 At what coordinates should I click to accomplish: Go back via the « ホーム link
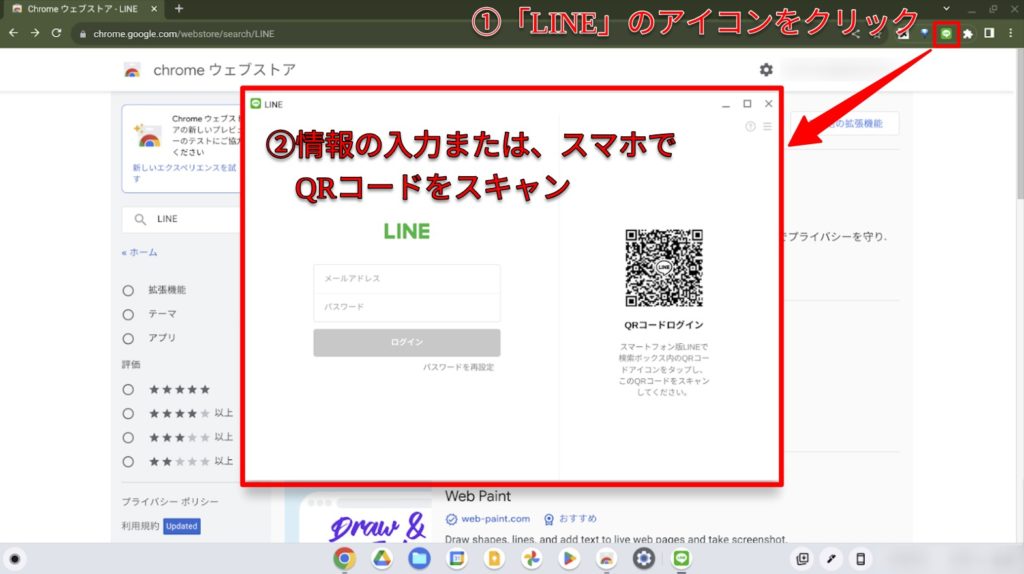139,253
